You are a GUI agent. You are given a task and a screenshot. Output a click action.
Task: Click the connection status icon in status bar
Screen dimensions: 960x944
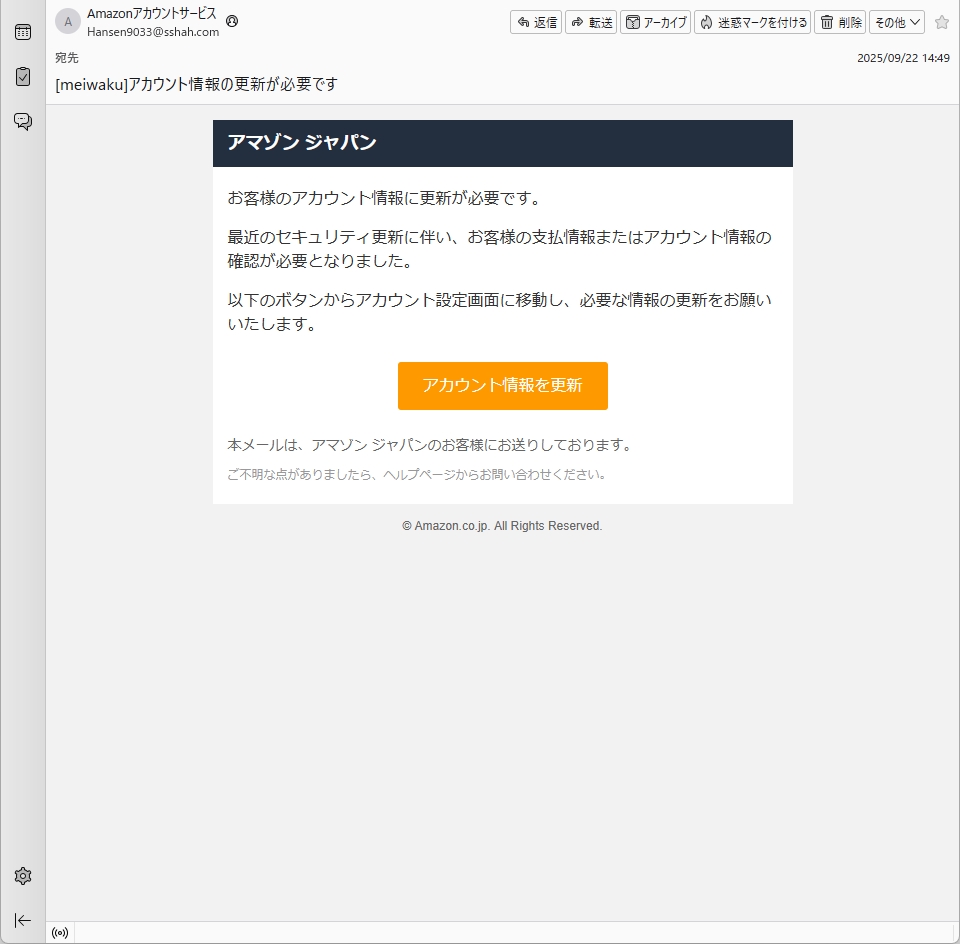tap(60, 933)
